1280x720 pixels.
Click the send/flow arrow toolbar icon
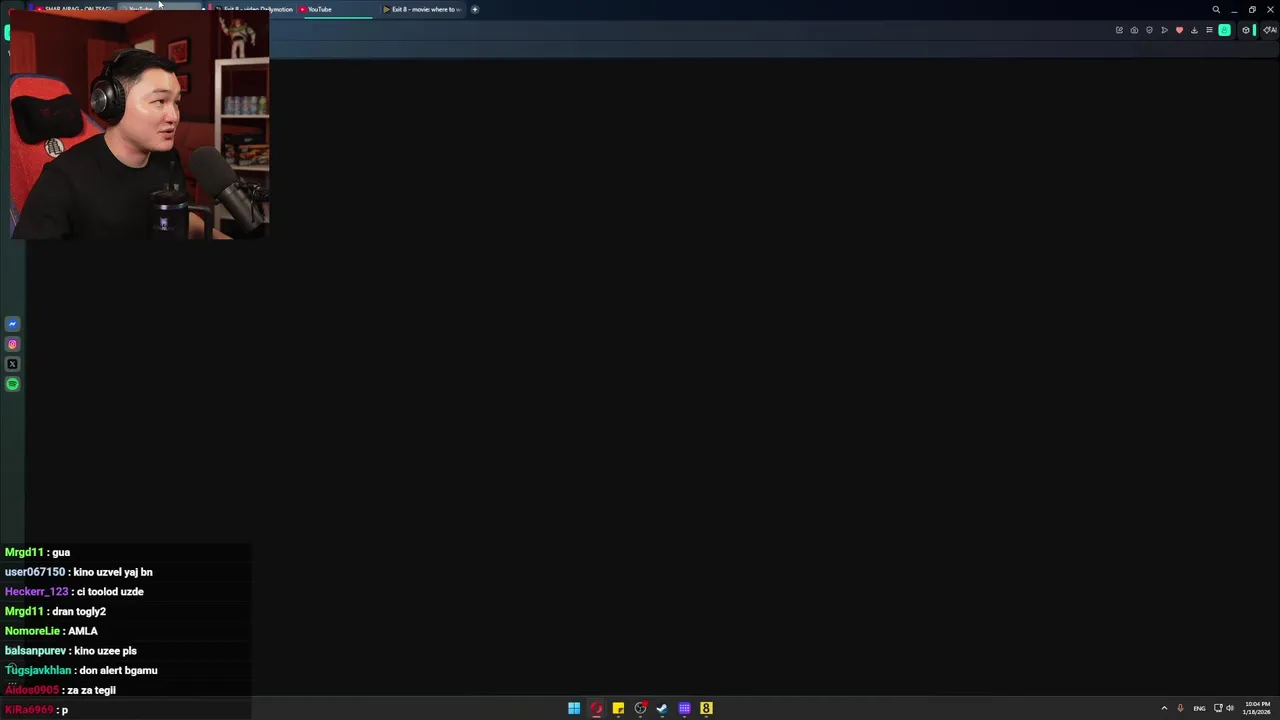pos(1164,30)
